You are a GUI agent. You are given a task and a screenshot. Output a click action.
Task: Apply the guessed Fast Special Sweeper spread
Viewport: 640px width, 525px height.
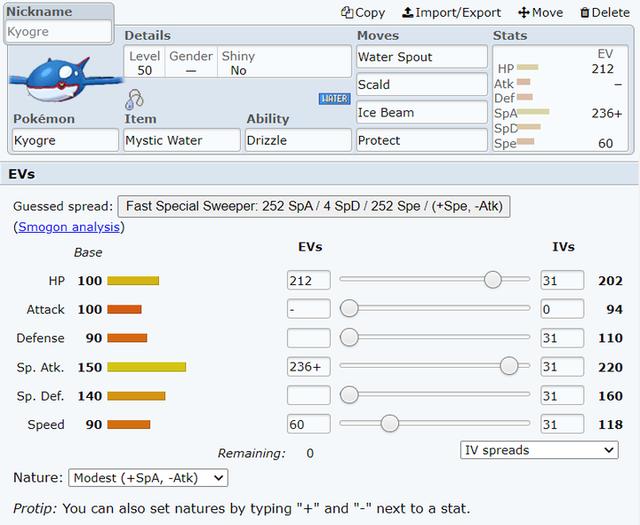tap(314, 206)
